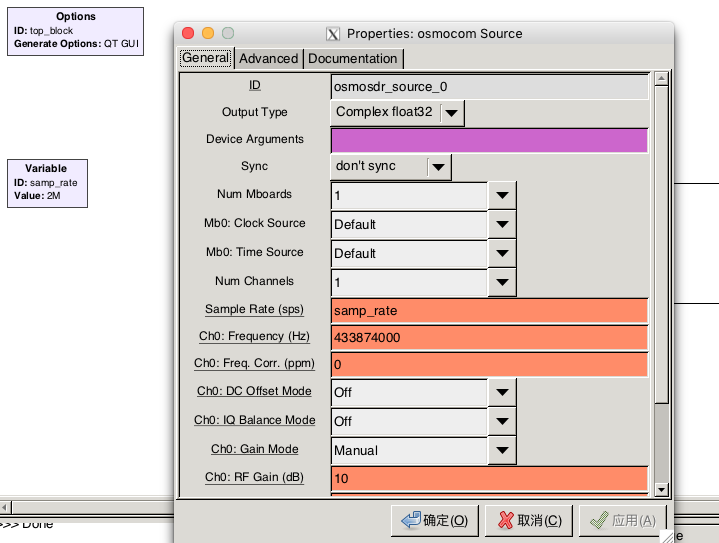Expand the Ch0: IQ Balance Mode dropdown arrow
The height and width of the screenshot is (543, 719).
coord(502,421)
